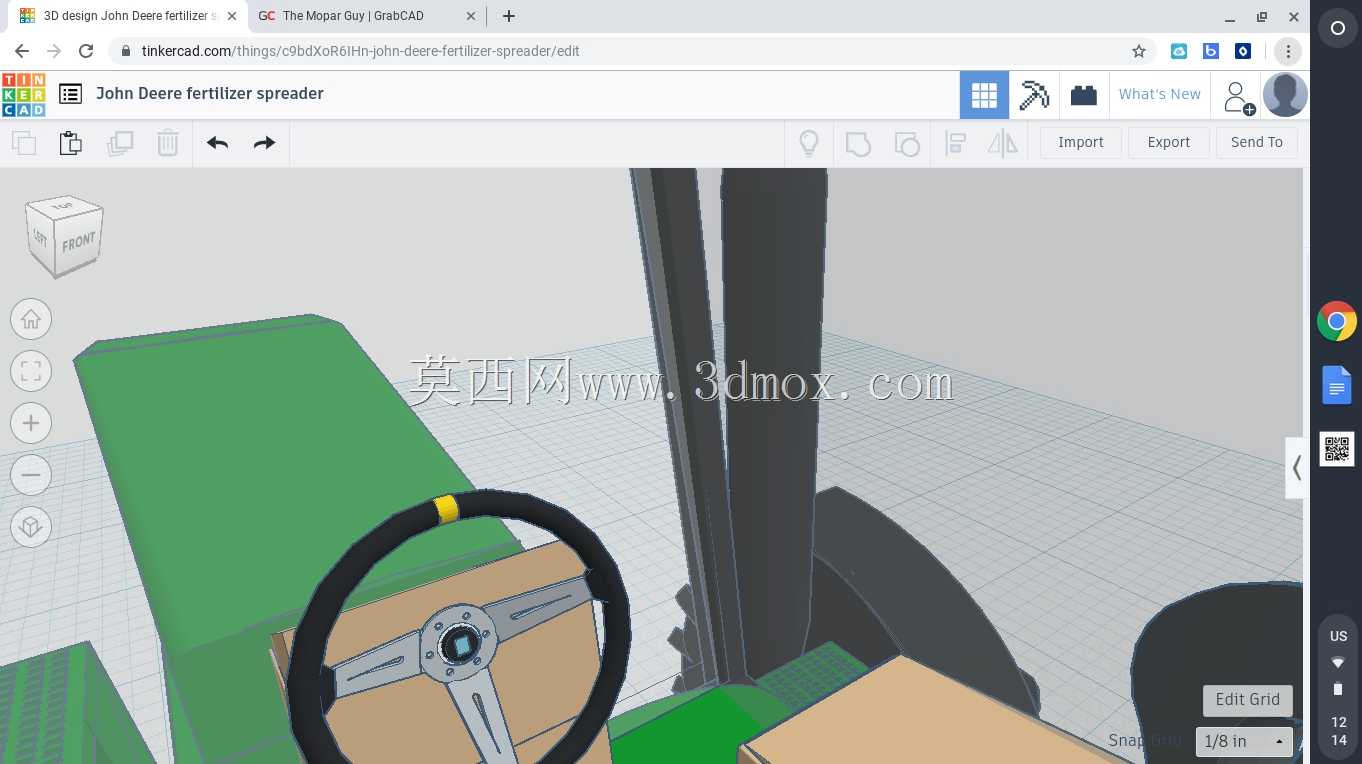1362x764 pixels.
Task: Click the Delete trash icon
Action: 168,143
